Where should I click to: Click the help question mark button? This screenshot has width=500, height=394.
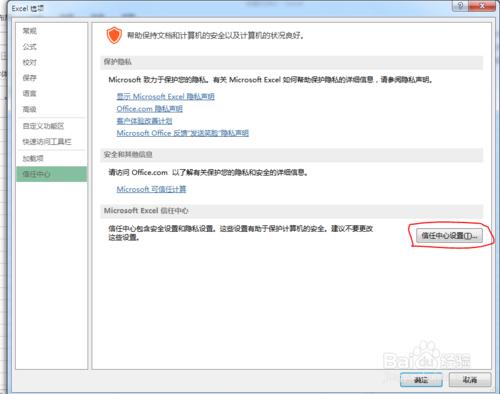pyautogui.click(x=460, y=6)
